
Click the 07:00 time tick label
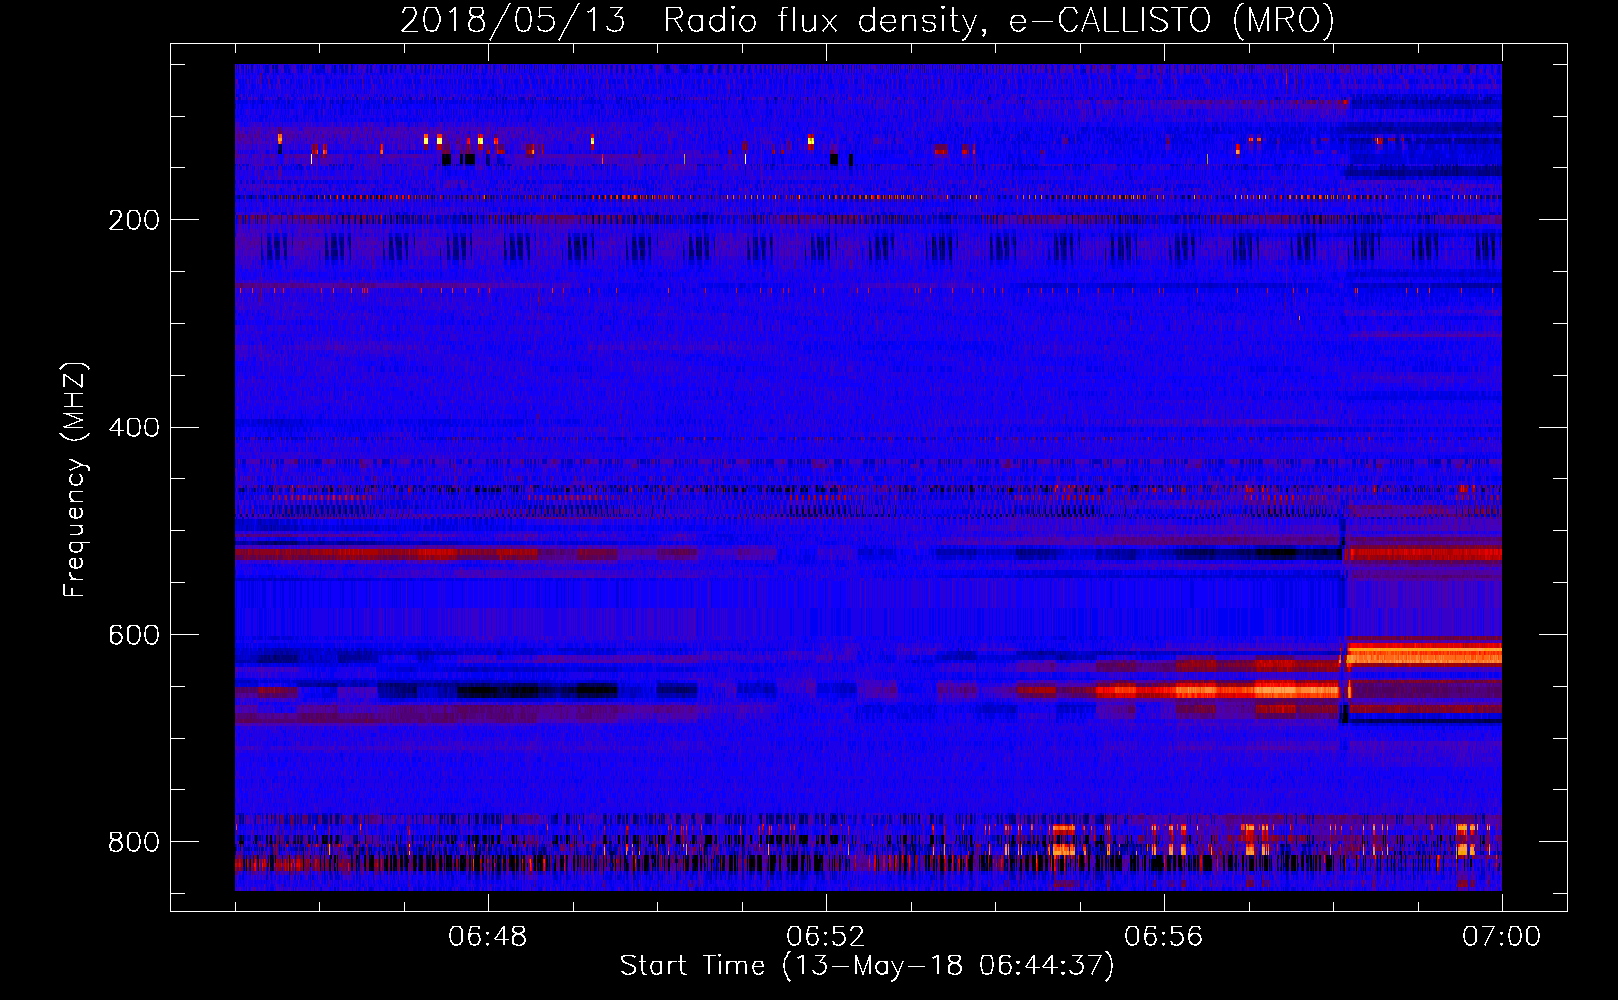pos(1501,937)
